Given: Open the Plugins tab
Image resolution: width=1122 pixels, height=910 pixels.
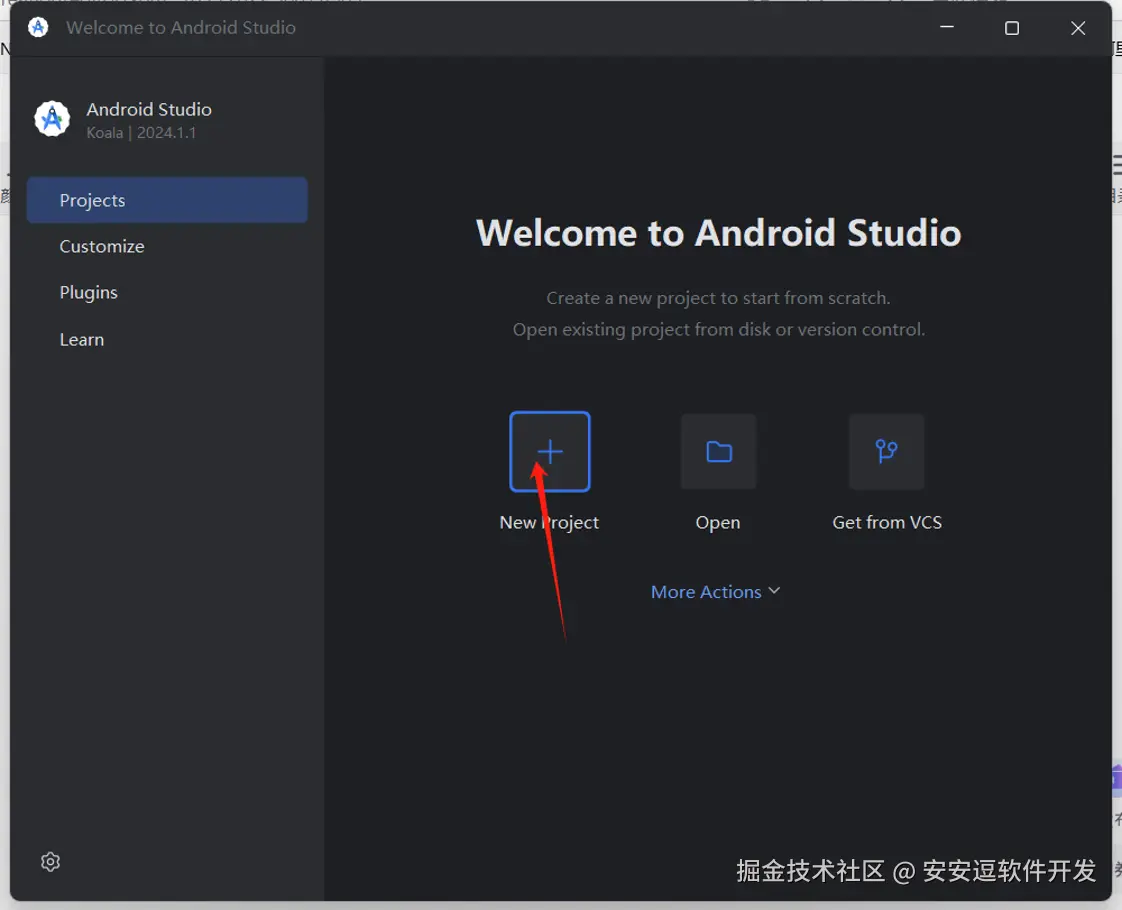Looking at the screenshot, I should click(89, 293).
